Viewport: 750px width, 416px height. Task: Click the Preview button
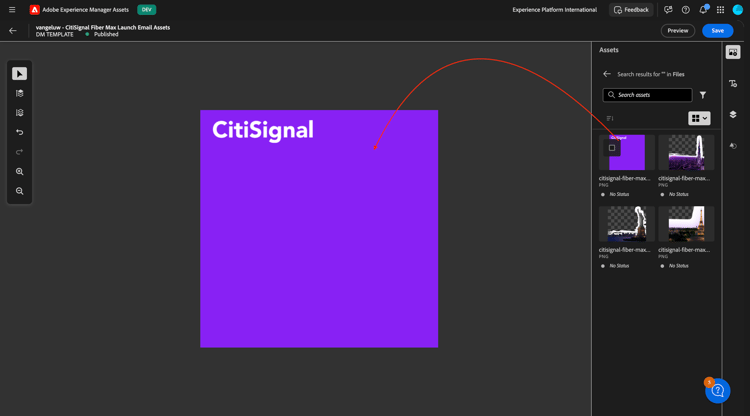tap(678, 31)
